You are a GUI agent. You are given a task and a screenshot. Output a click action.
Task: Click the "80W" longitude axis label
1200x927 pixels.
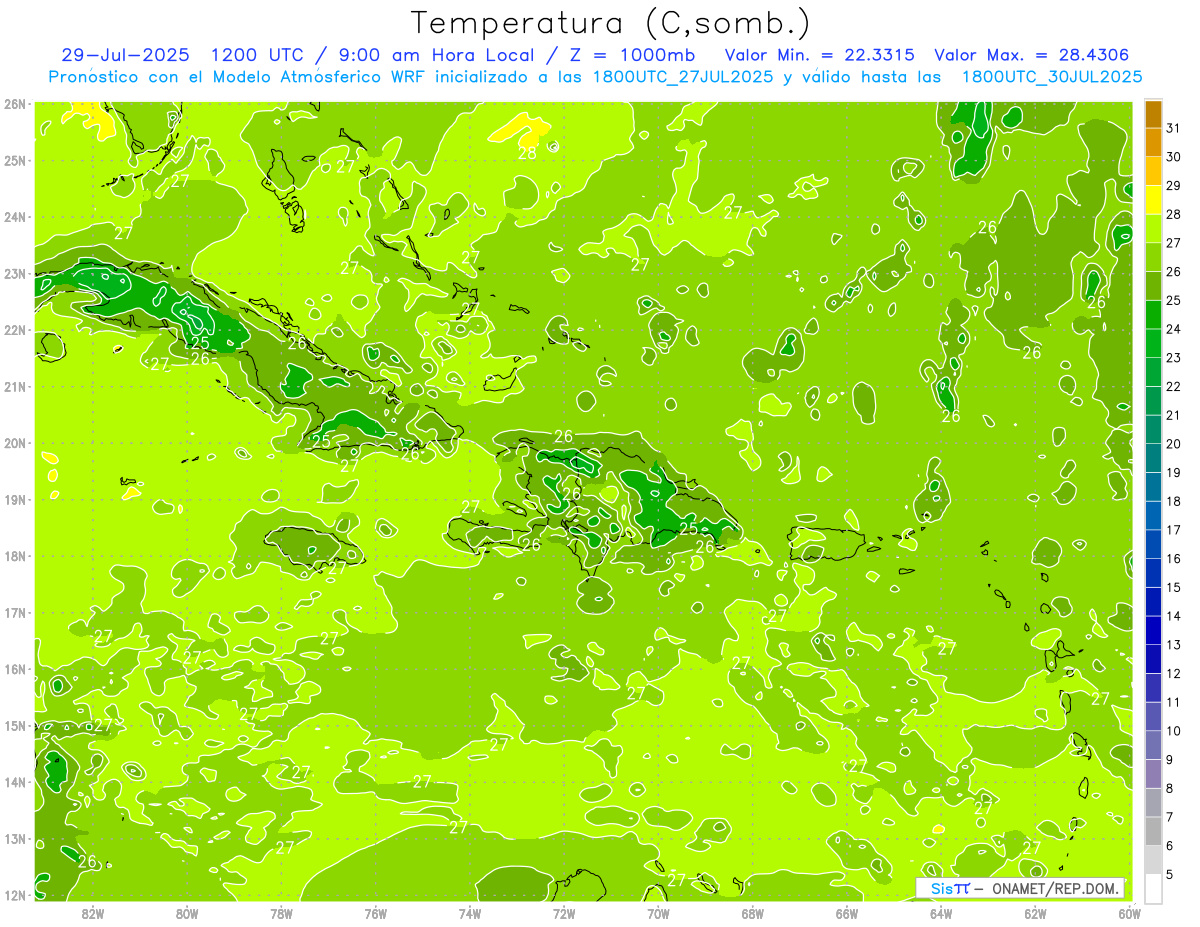coord(187,913)
